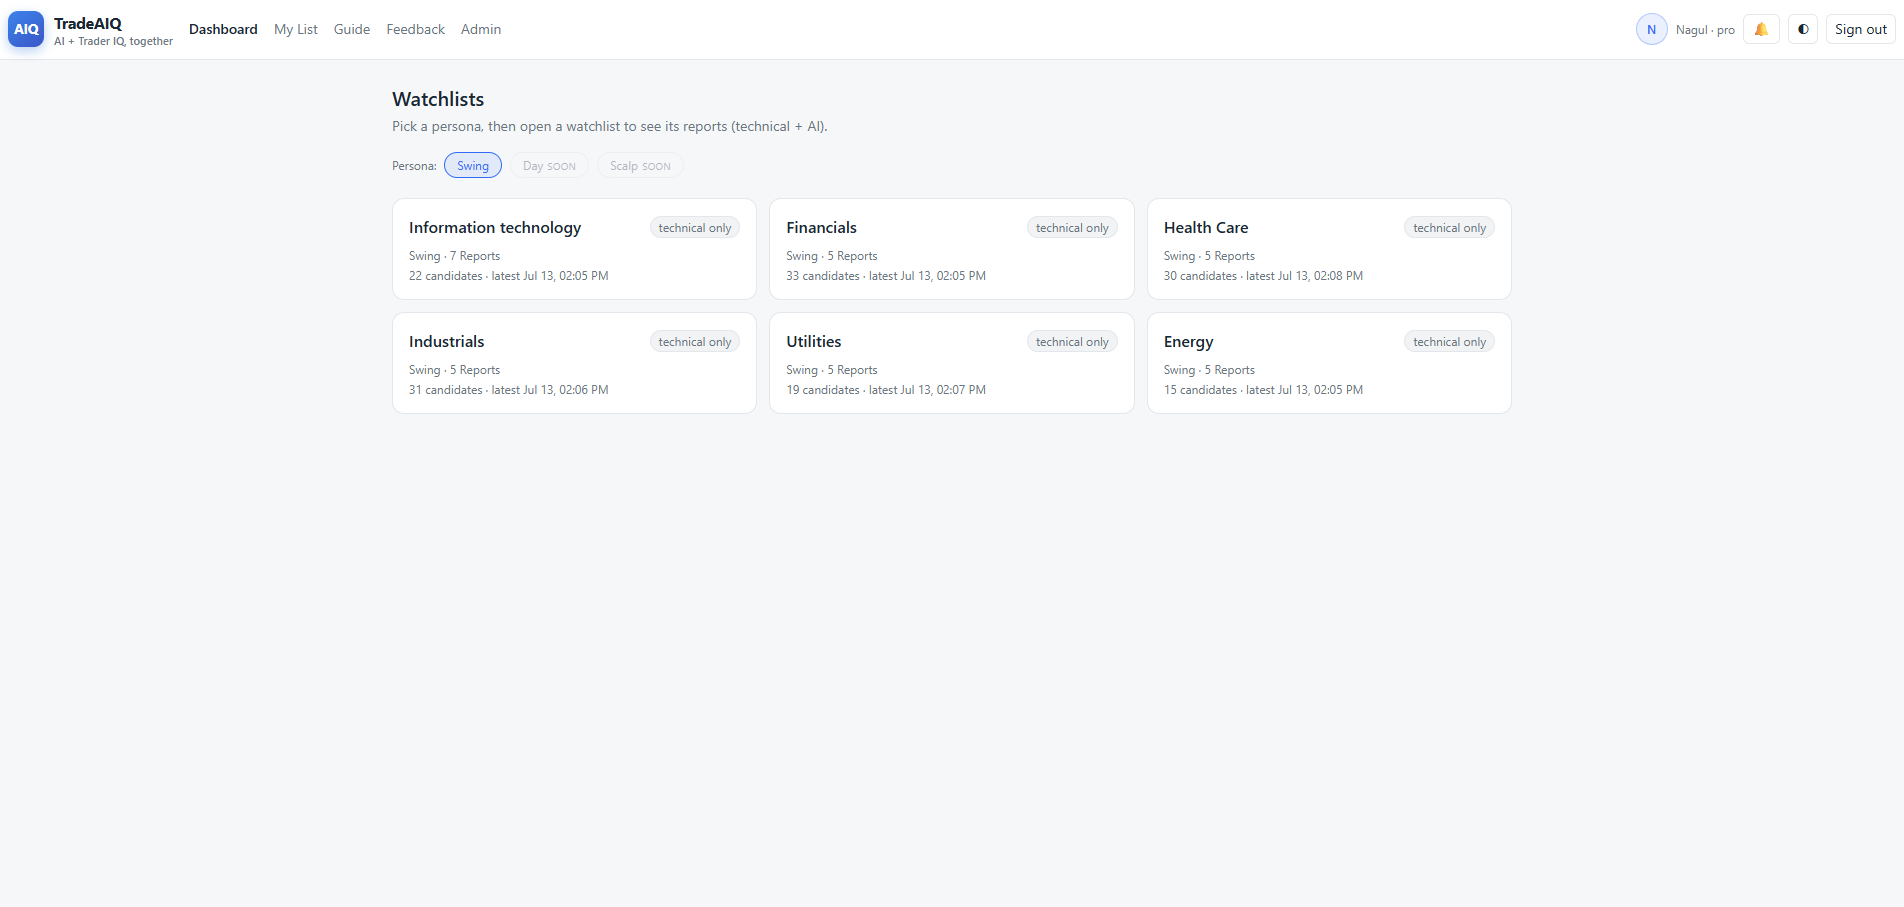Click "Swing · 5 Reports" under Energy
The image size is (1904, 907).
(1209, 370)
